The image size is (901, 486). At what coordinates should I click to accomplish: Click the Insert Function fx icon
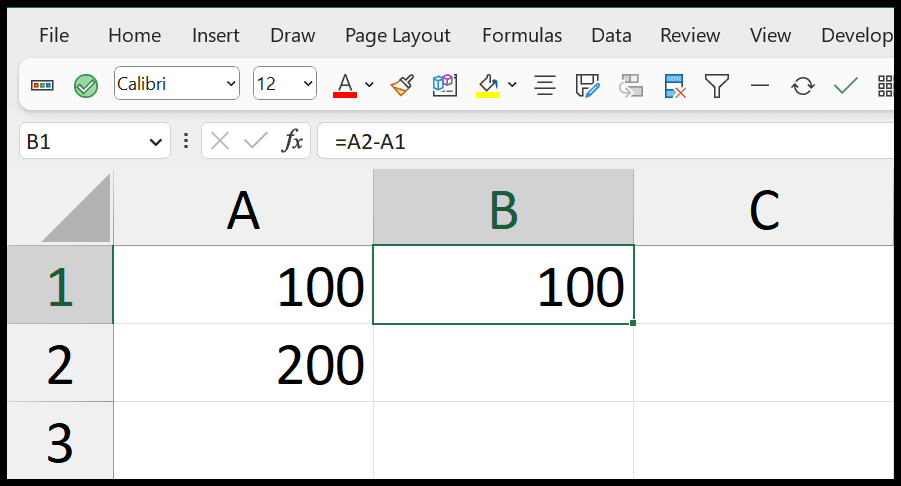point(292,141)
